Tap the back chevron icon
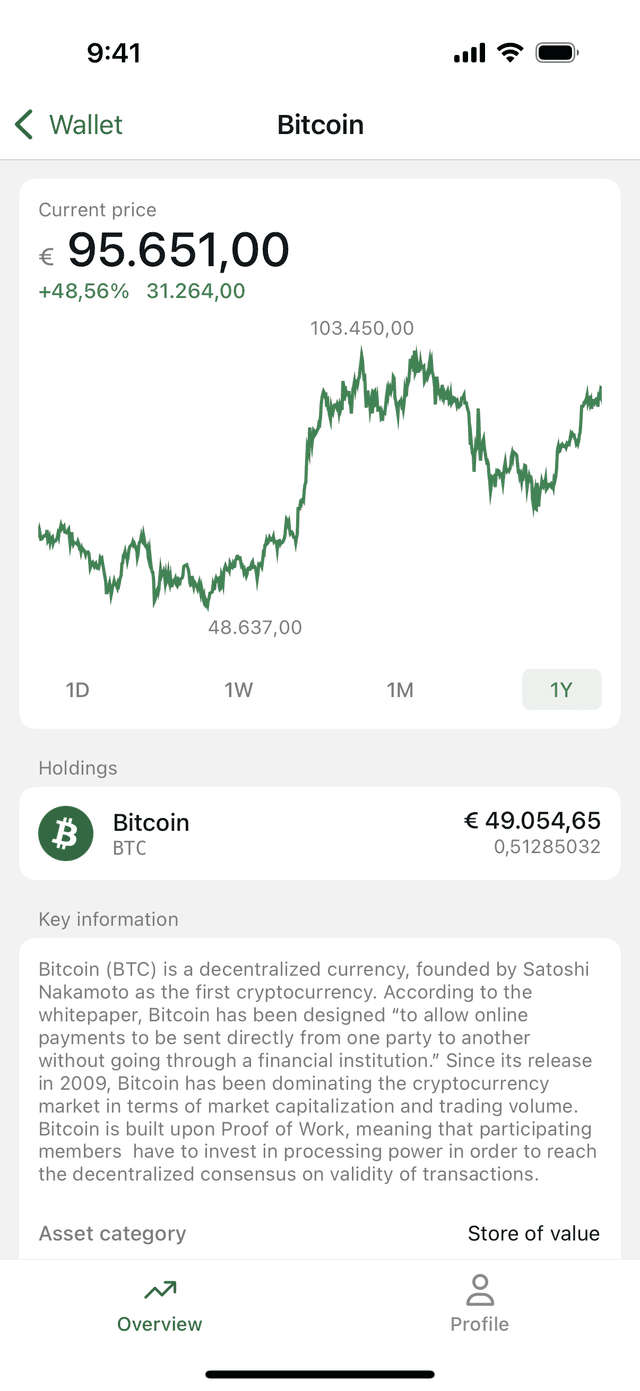This screenshot has width=640, height=1391. [25, 125]
